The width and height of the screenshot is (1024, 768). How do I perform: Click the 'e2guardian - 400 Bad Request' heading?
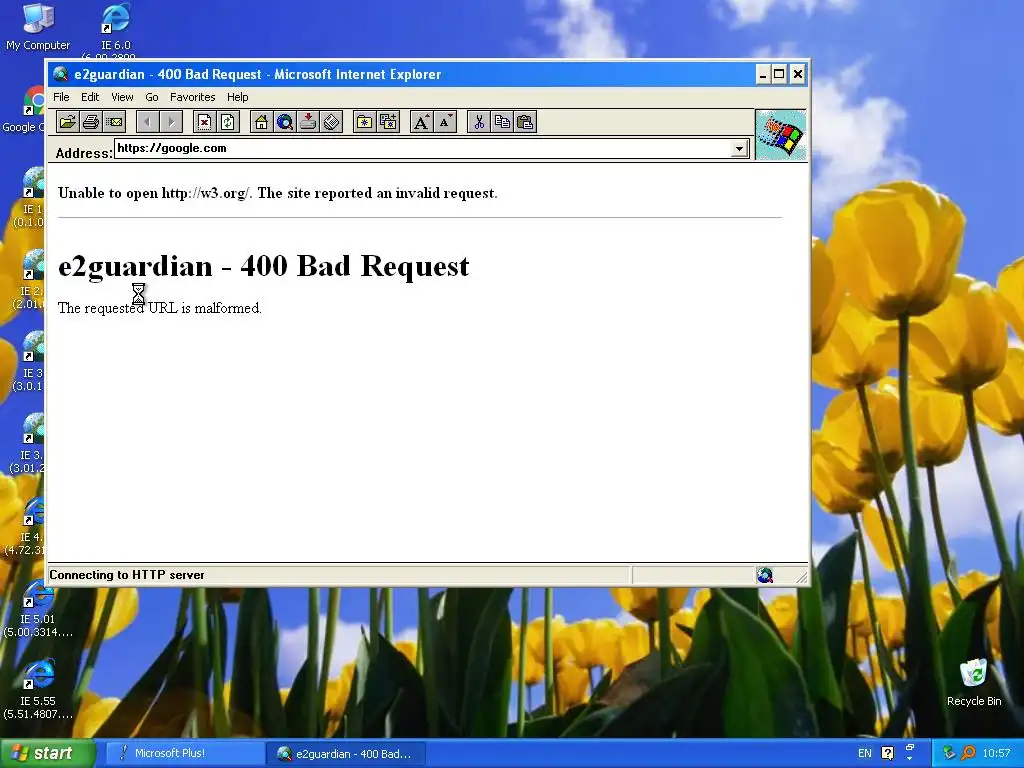[x=264, y=266]
